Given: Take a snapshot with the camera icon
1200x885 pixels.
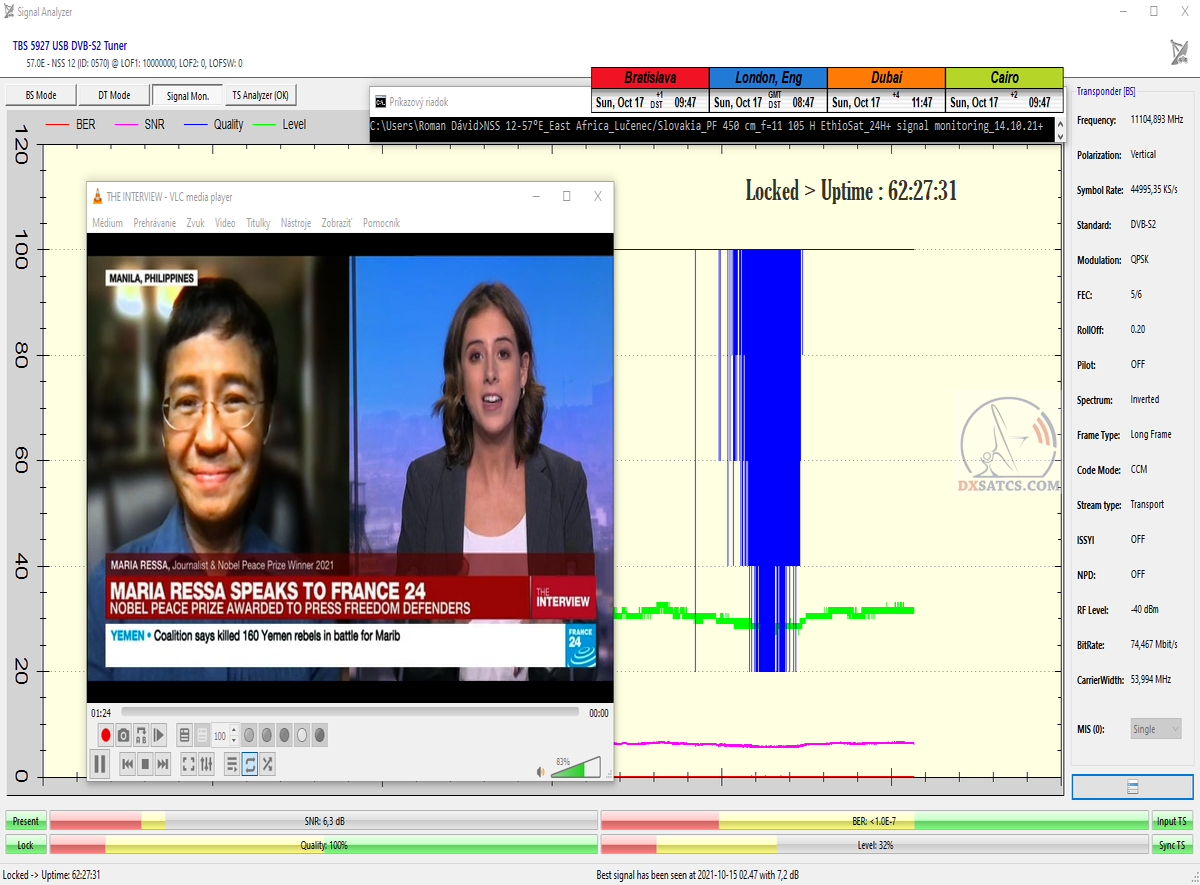Looking at the screenshot, I should click(x=123, y=736).
